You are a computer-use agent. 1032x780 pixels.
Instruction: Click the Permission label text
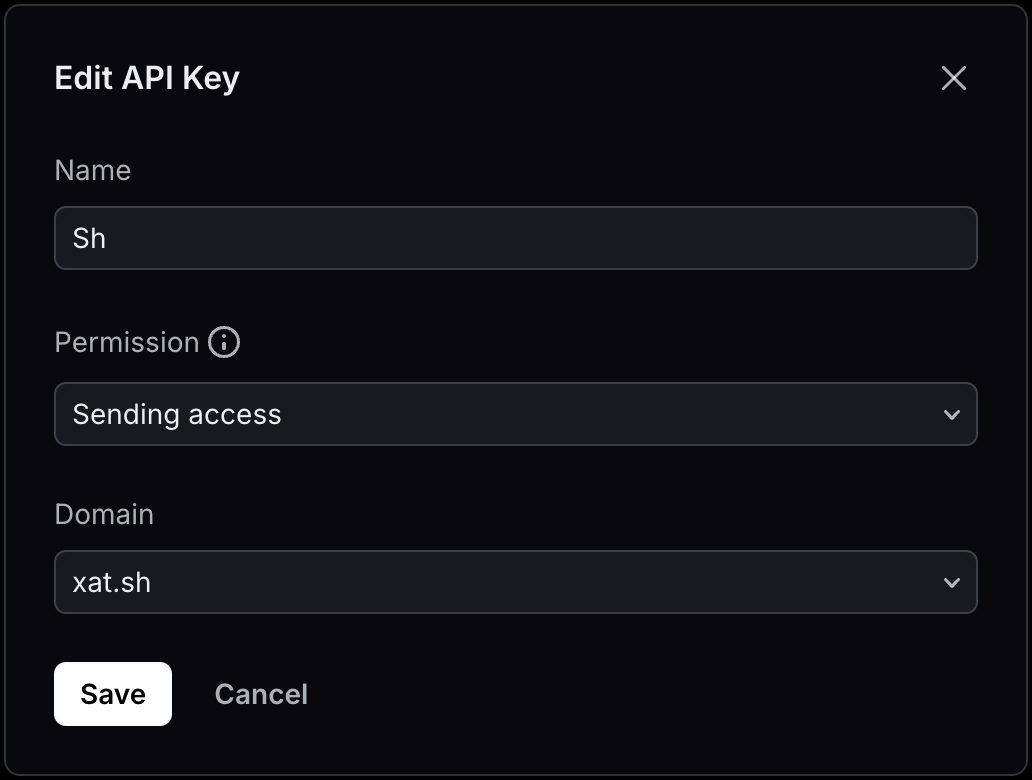(127, 343)
